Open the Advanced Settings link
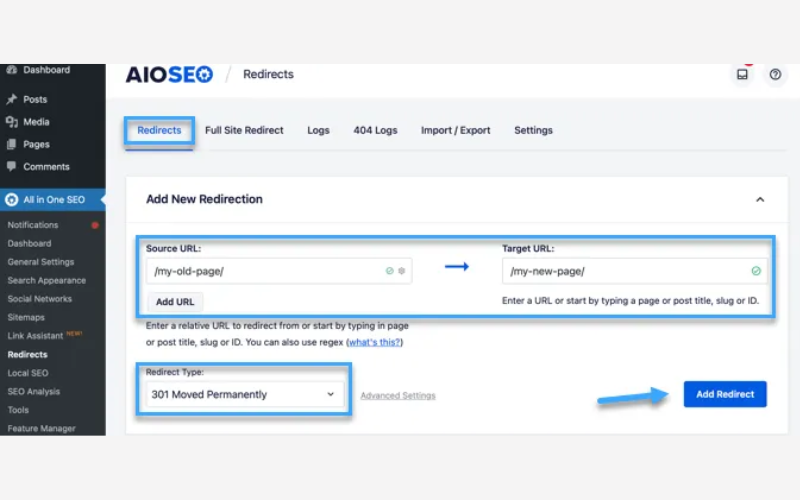 (398, 395)
